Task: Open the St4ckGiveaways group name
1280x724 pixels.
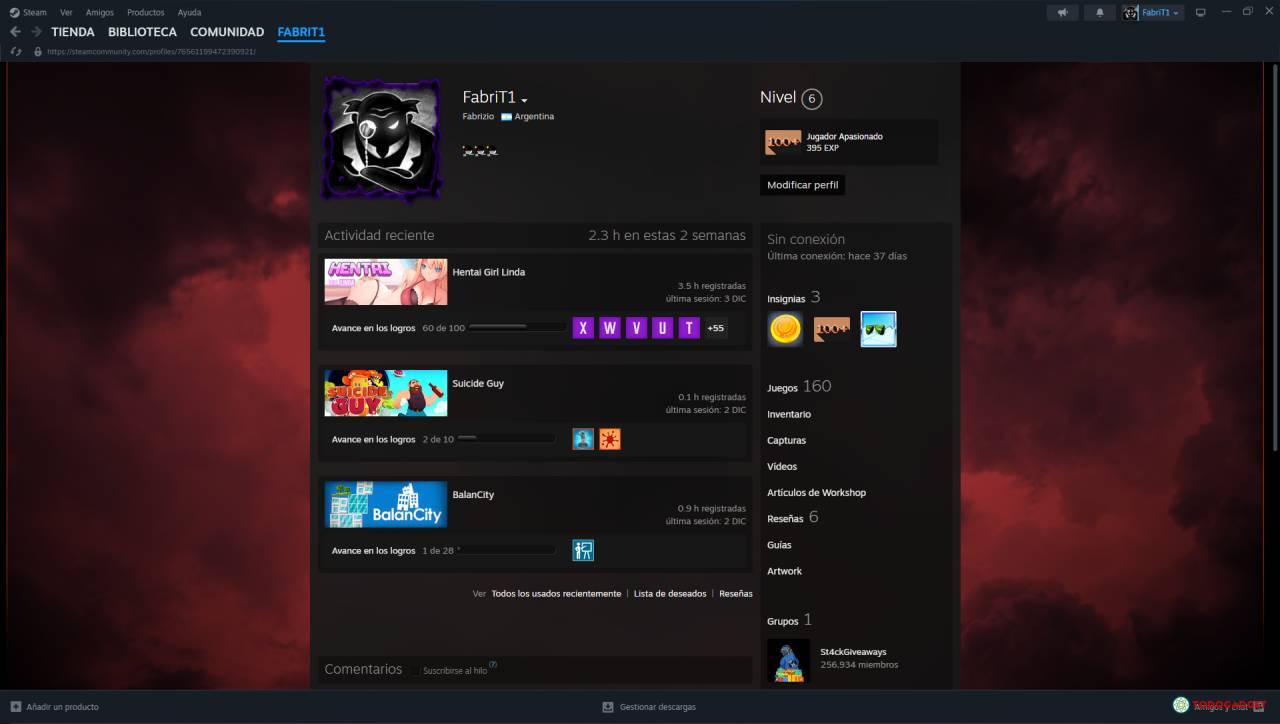Action: pos(853,652)
